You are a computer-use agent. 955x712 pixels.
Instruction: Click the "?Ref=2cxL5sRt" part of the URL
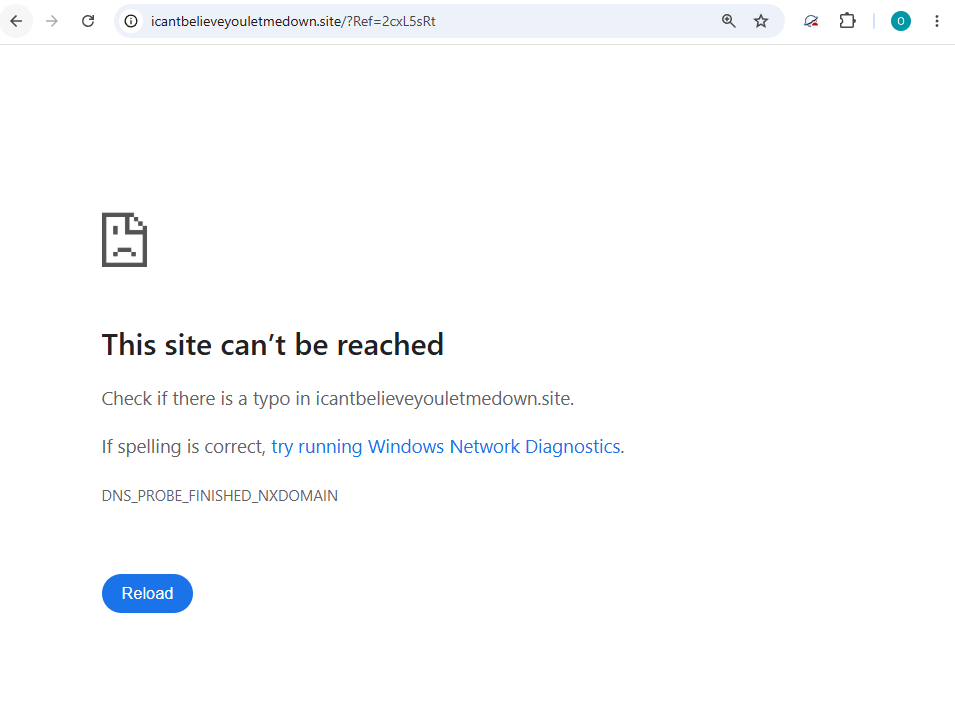tap(391, 21)
